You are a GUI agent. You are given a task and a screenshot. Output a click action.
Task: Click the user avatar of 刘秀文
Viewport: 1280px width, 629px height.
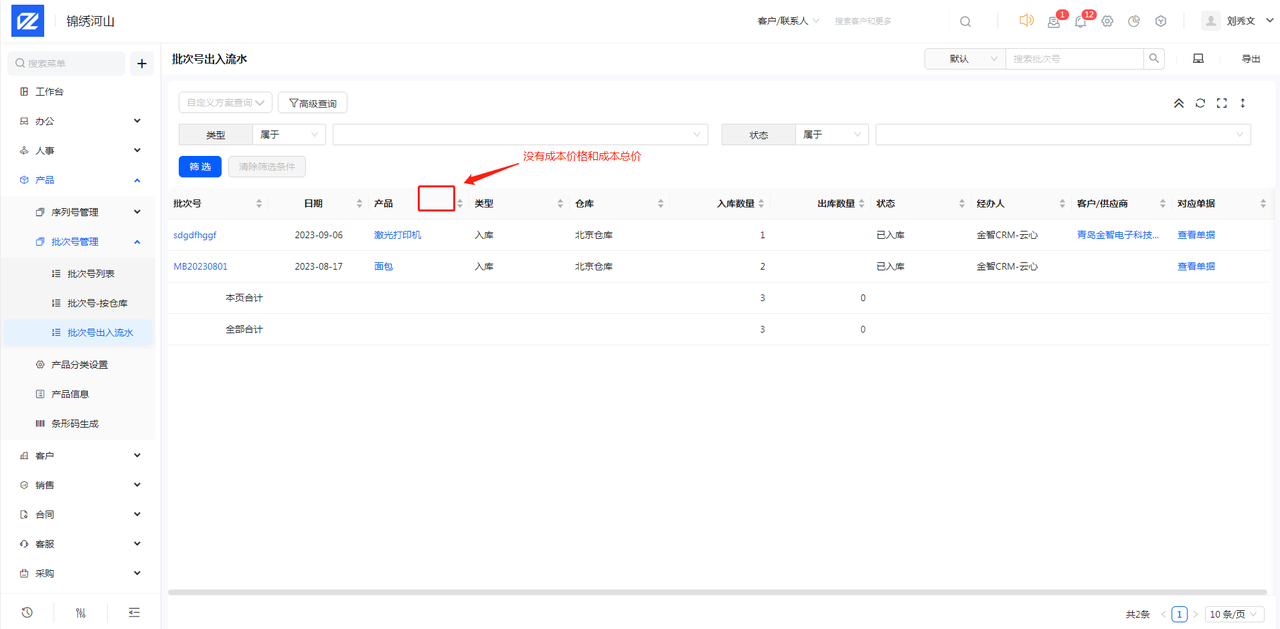click(1211, 21)
